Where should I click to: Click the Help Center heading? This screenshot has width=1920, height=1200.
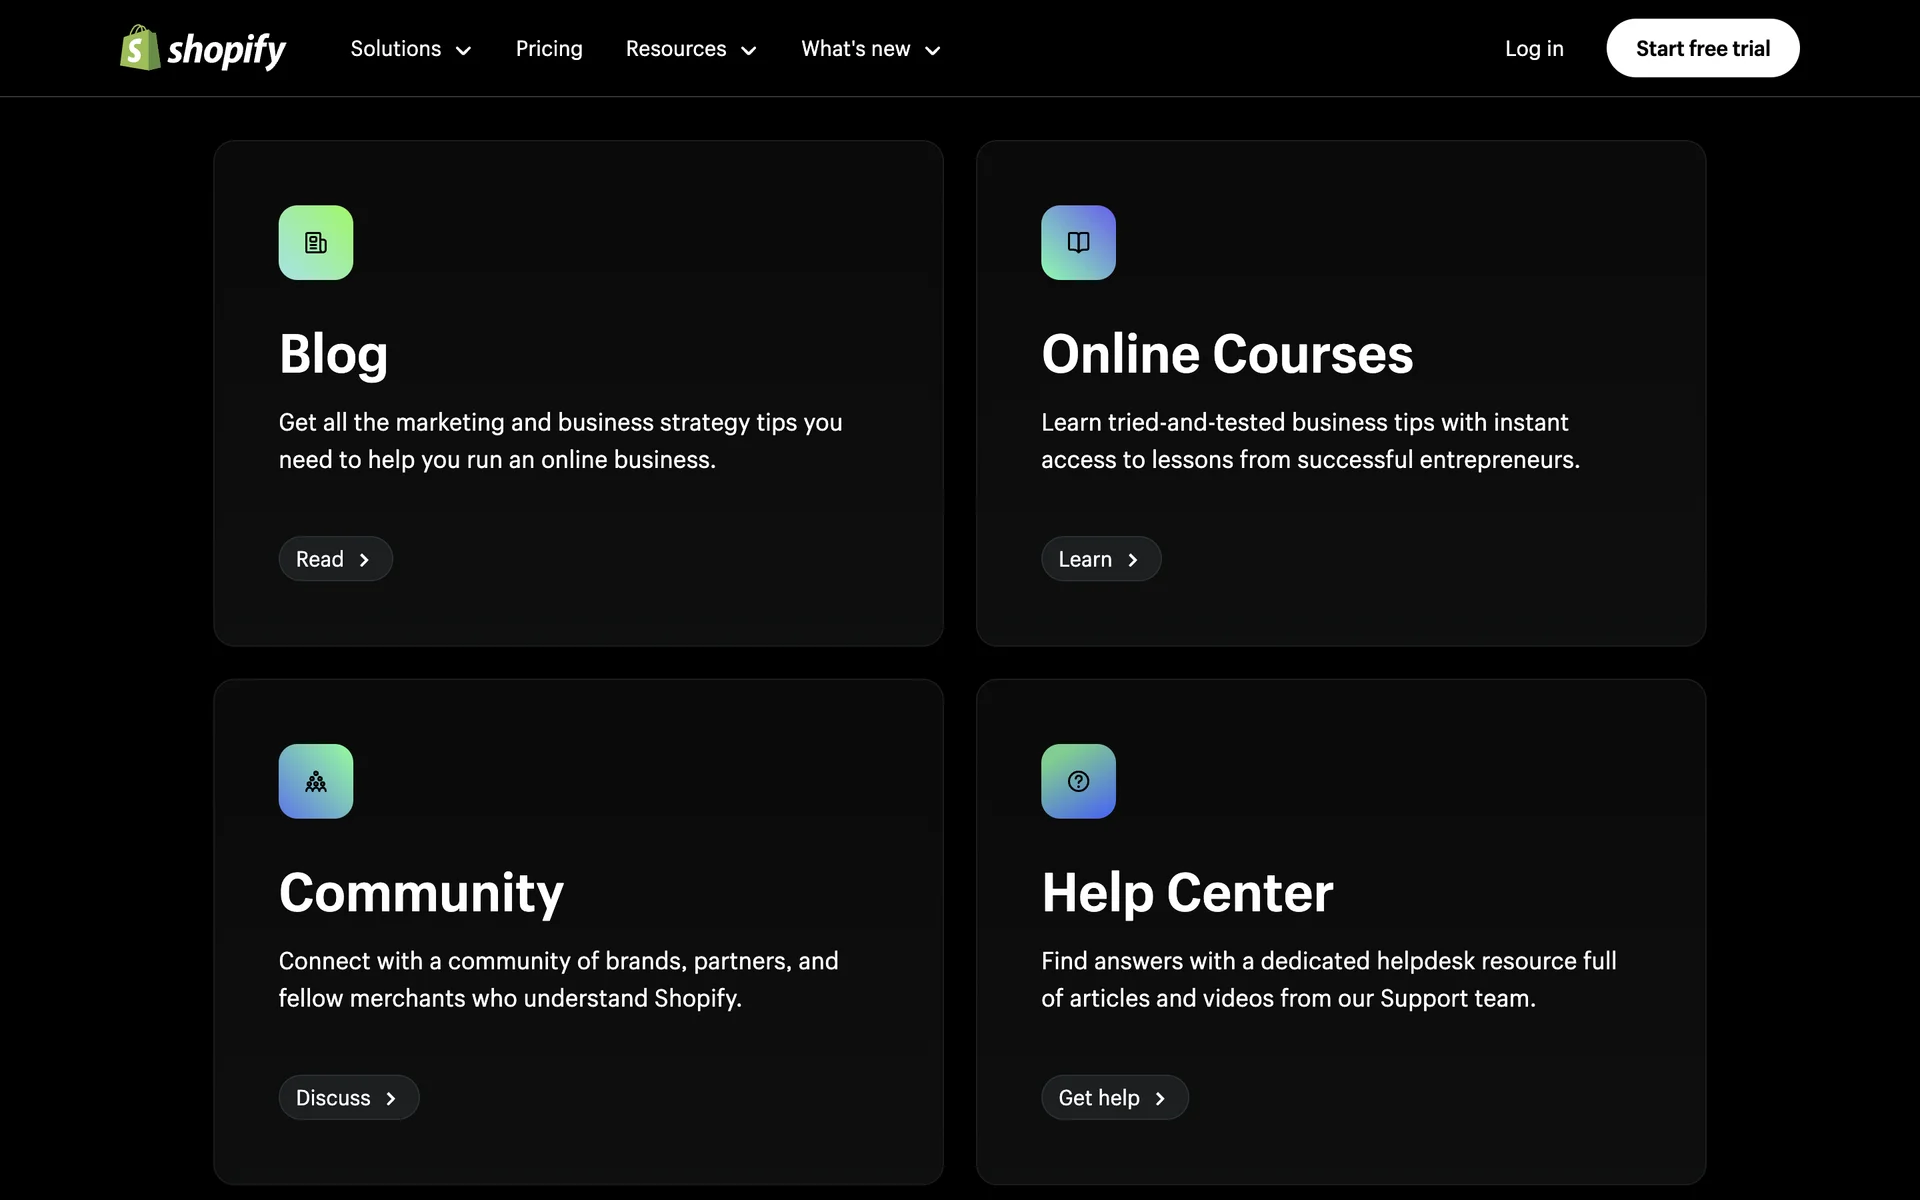click(1187, 892)
